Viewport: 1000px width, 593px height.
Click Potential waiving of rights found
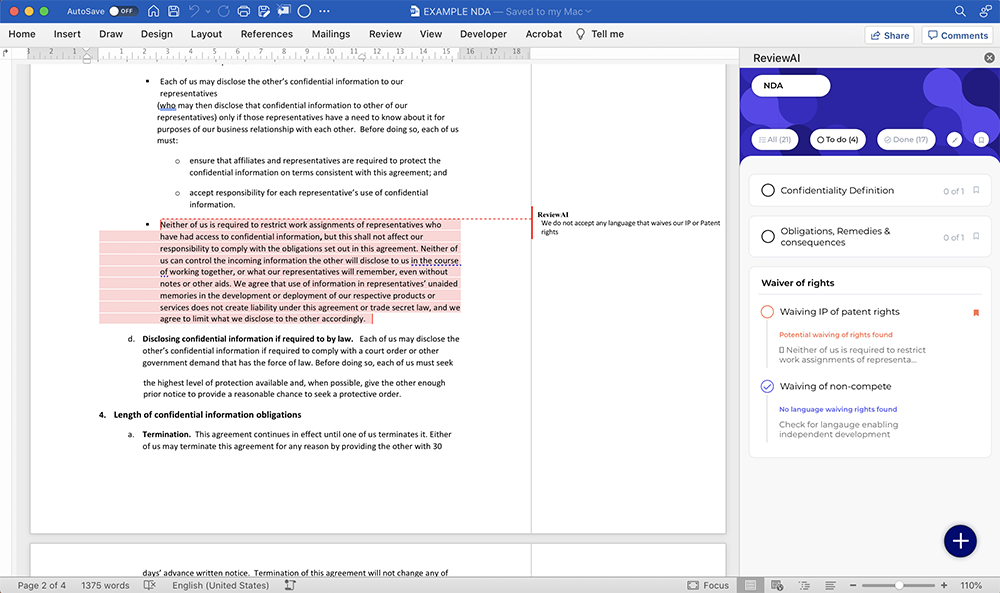click(835, 335)
